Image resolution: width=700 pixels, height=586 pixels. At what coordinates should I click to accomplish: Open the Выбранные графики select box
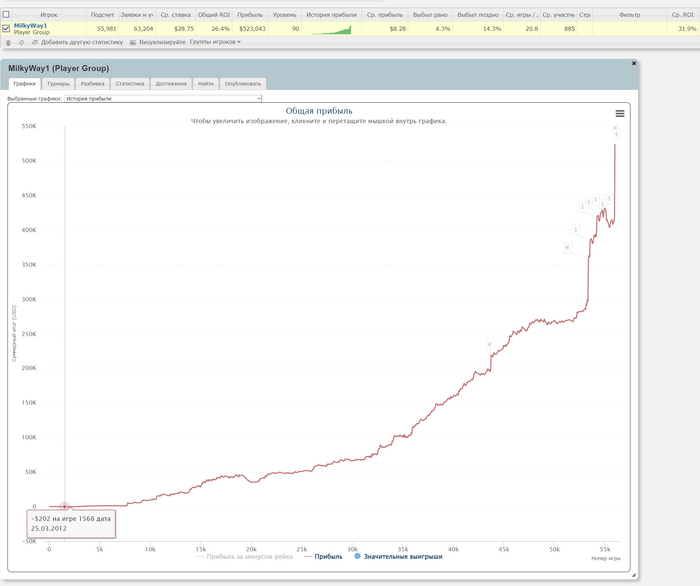pyautogui.click(x=163, y=99)
